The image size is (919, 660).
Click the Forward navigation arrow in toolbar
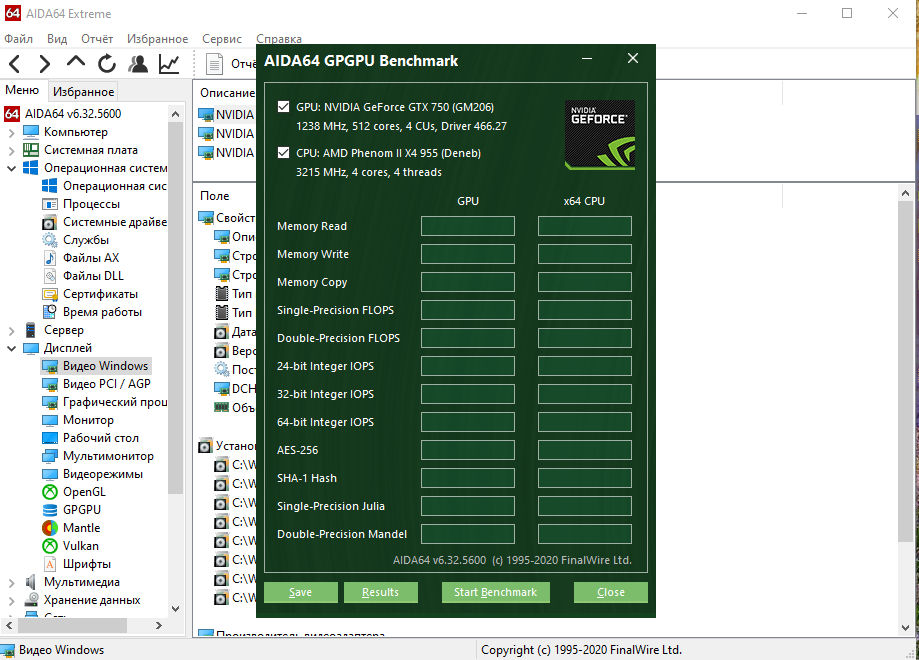(x=45, y=63)
